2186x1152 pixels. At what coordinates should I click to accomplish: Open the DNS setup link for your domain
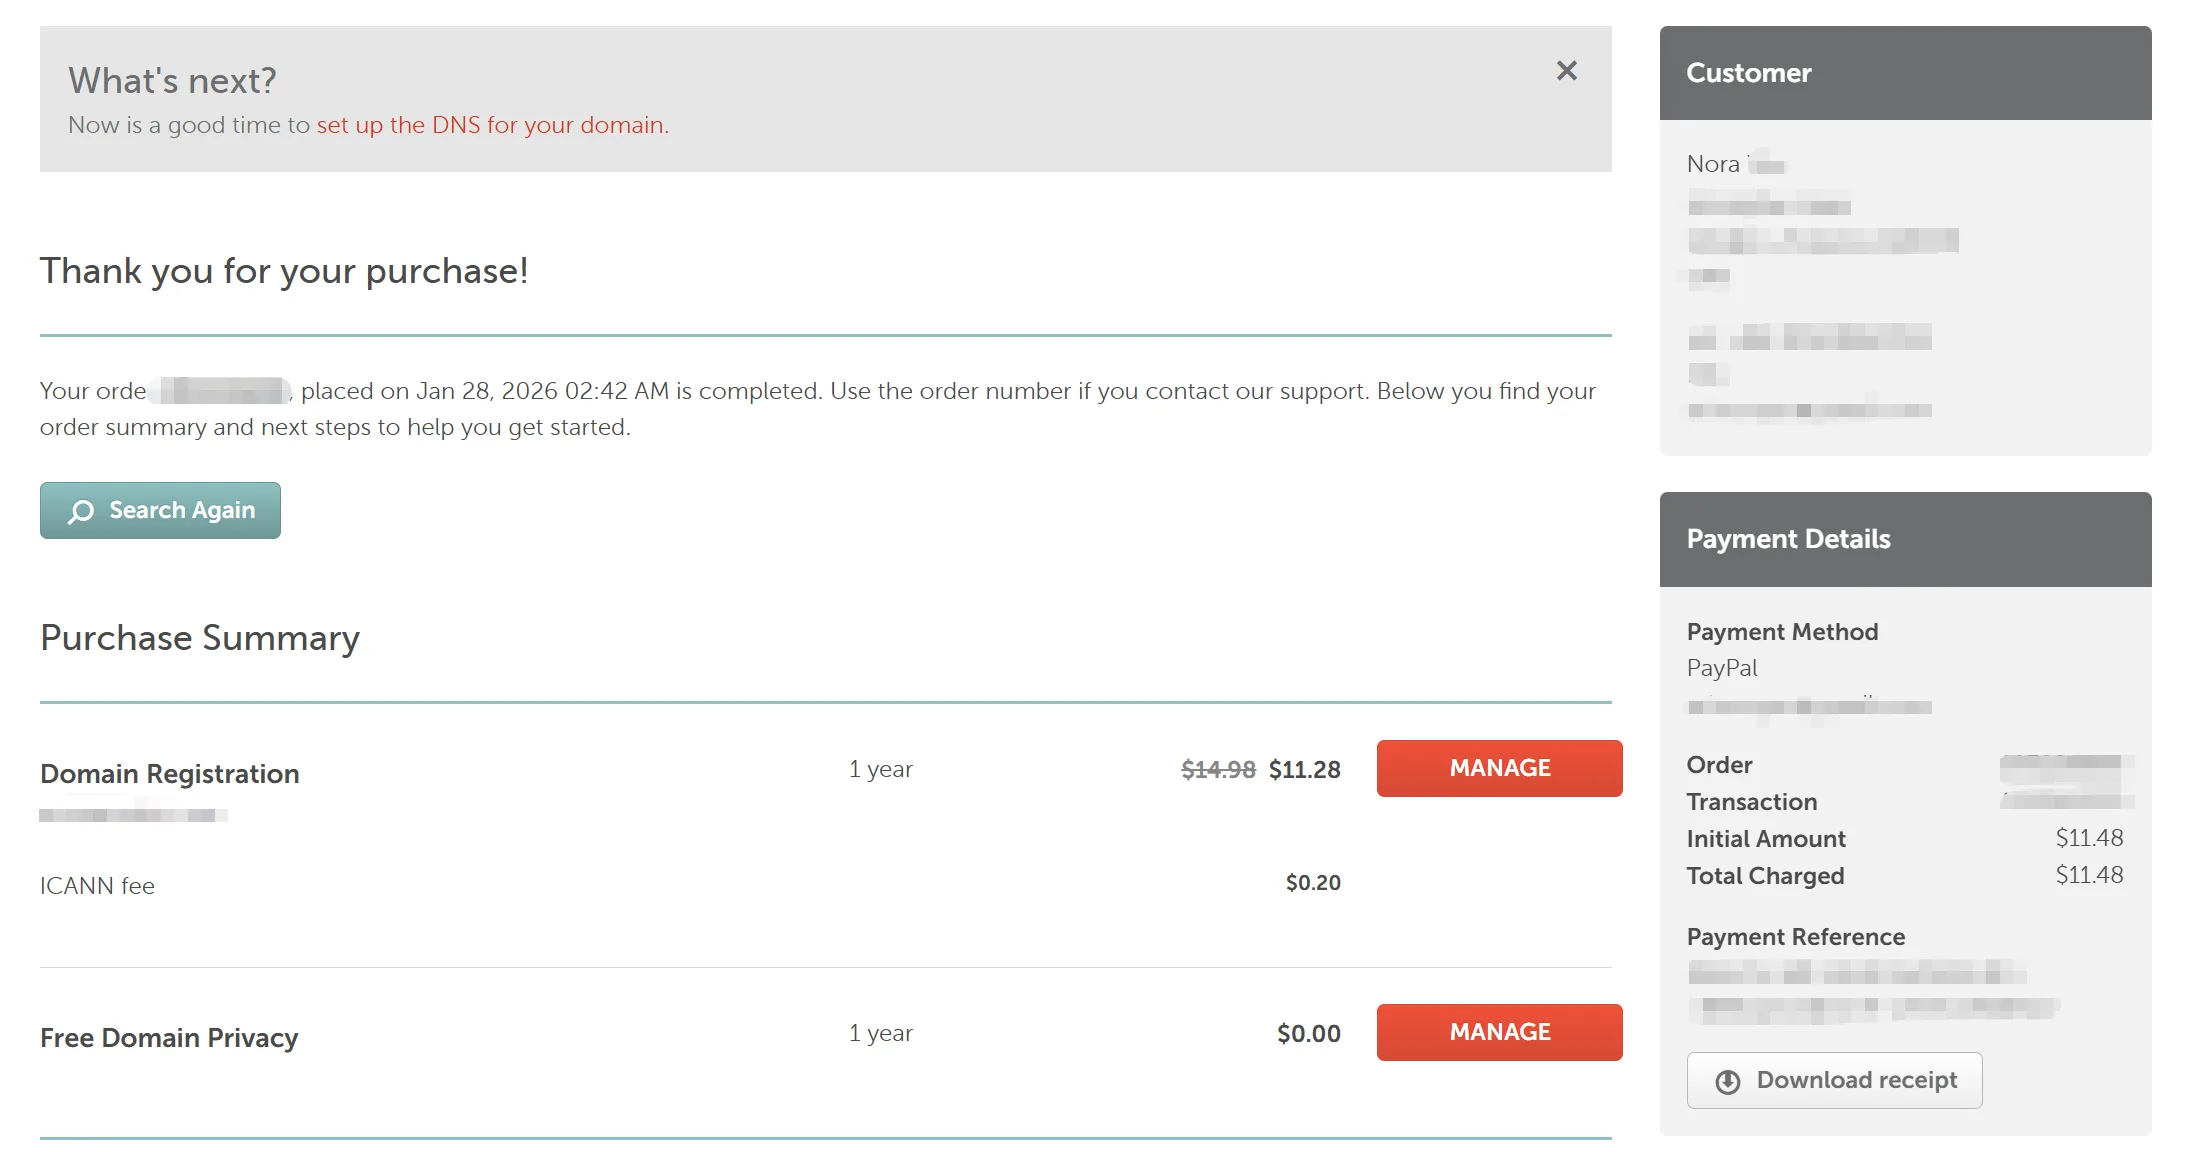[x=492, y=125]
